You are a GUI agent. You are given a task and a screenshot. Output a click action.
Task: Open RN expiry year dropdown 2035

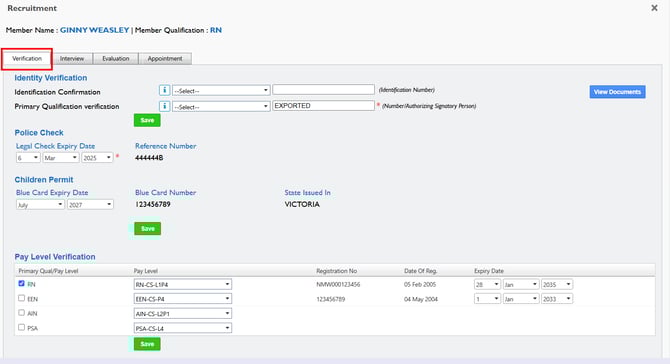coord(557,284)
